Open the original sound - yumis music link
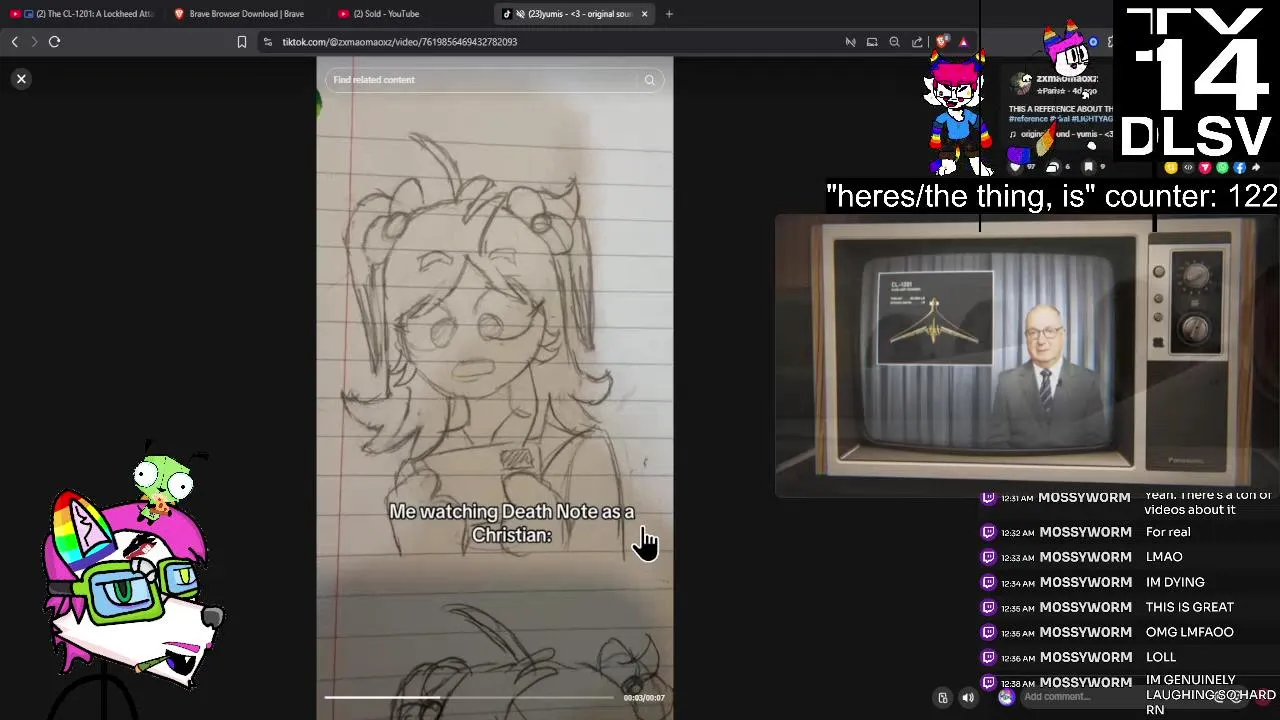 click(1062, 134)
